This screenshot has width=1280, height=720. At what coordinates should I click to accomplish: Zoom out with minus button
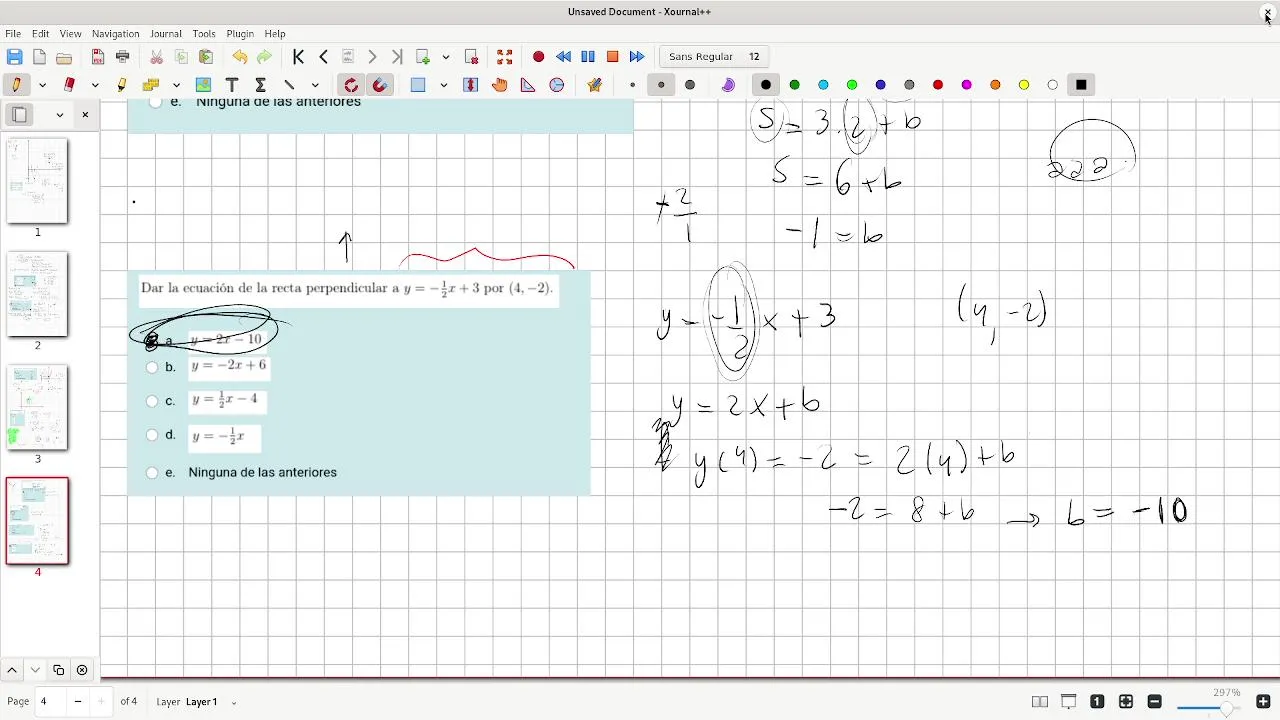point(1154,702)
